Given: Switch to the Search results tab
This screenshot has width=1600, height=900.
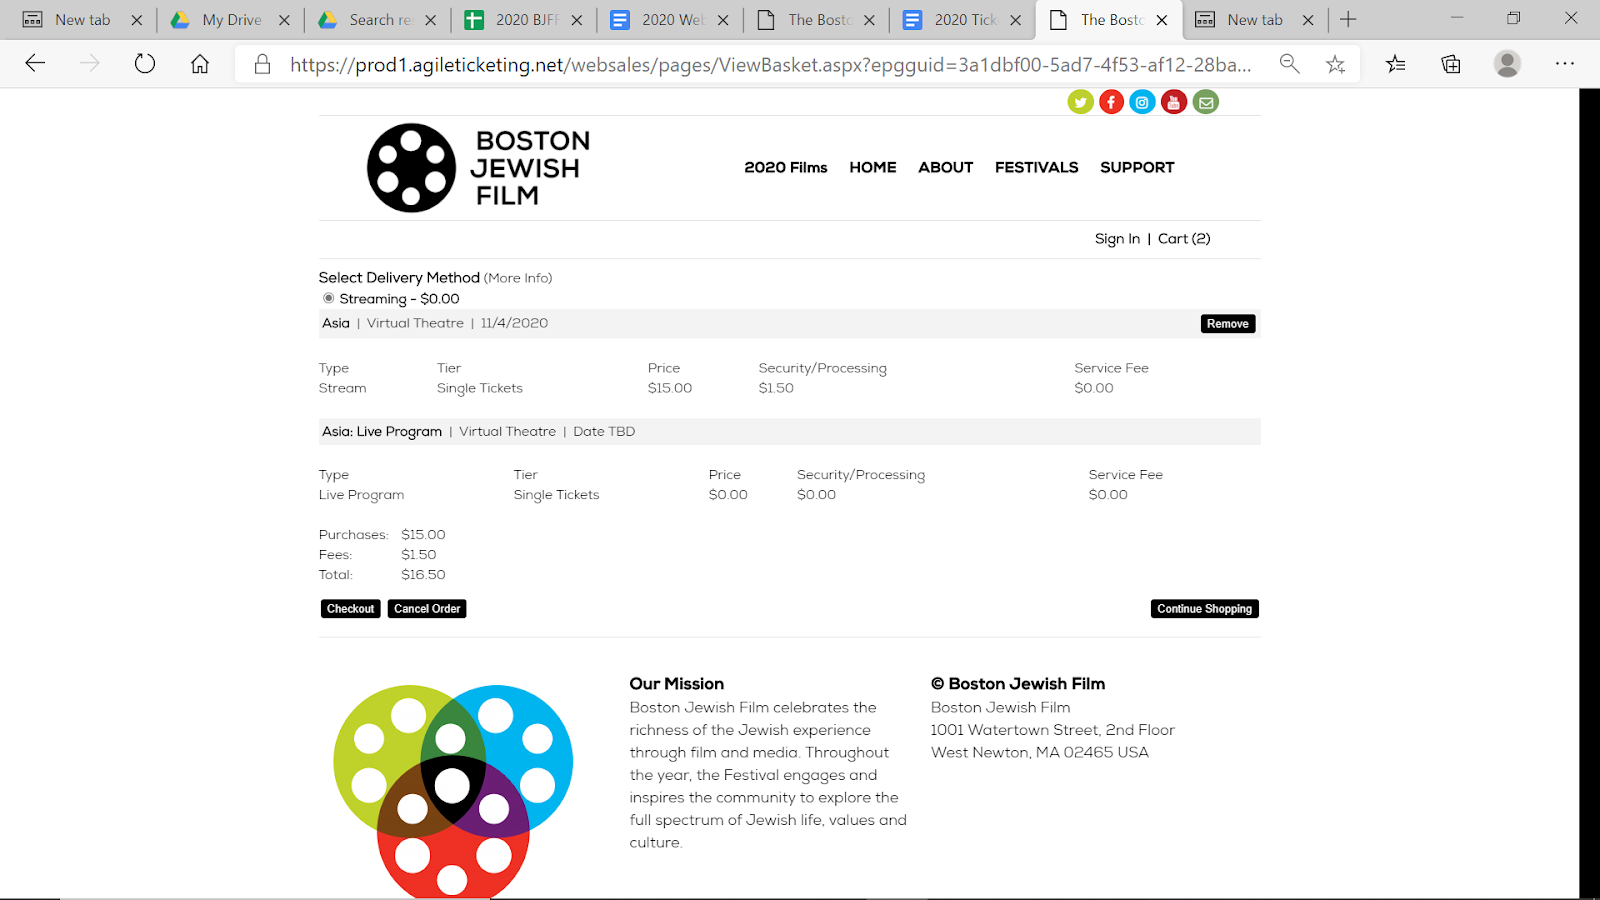Looking at the screenshot, I should (x=376, y=20).
